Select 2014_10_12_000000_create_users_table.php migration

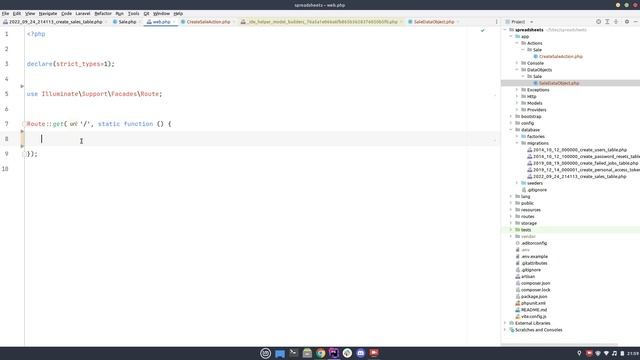point(580,150)
